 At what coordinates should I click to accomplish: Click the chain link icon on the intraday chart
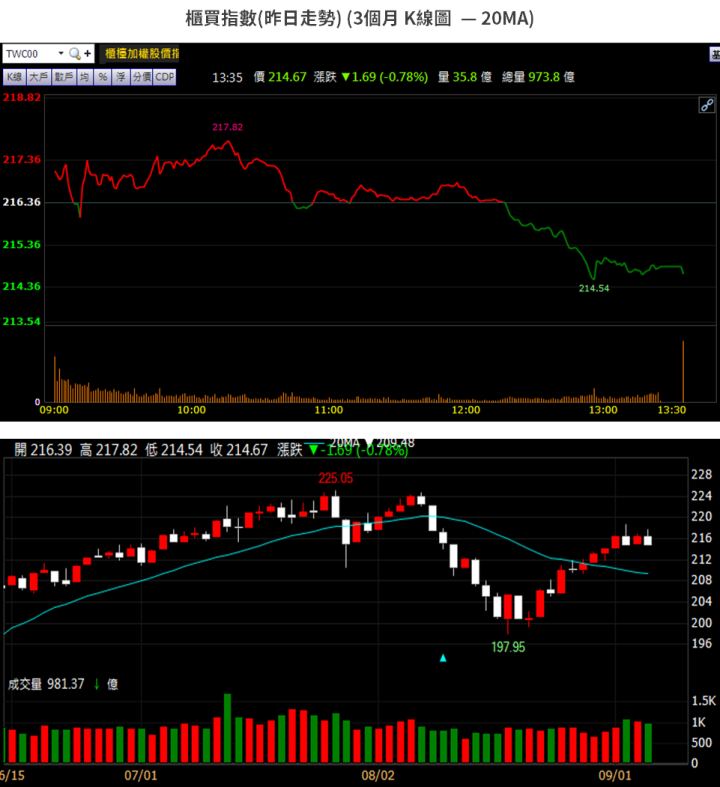[x=707, y=105]
